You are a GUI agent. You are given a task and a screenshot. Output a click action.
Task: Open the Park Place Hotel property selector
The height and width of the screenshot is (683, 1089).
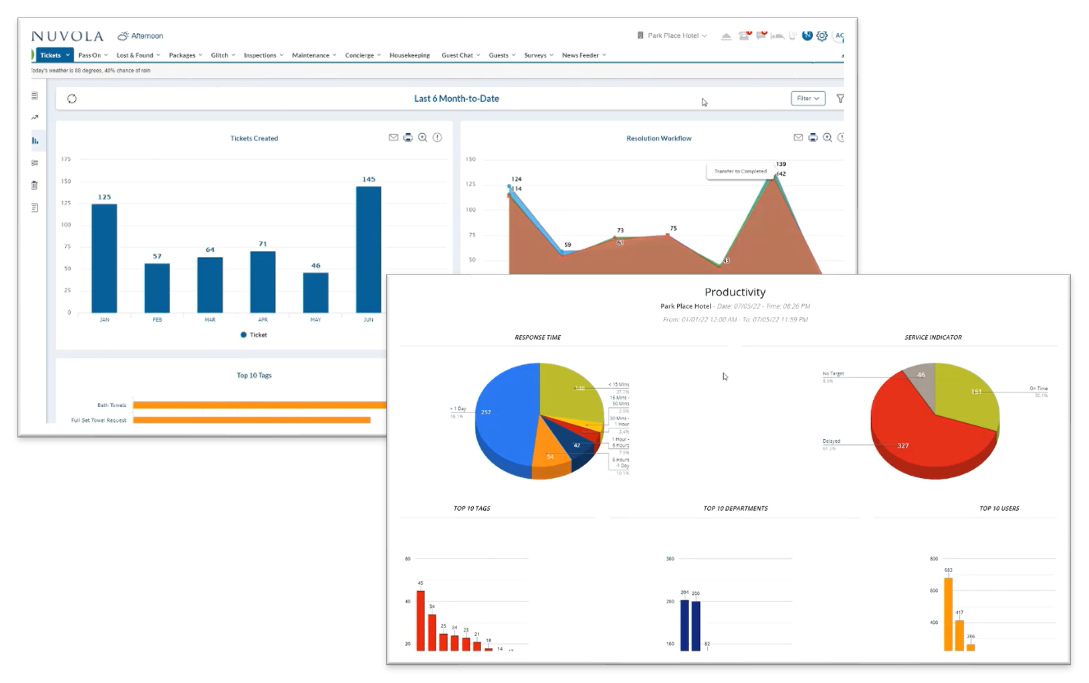[x=672, y=35]
